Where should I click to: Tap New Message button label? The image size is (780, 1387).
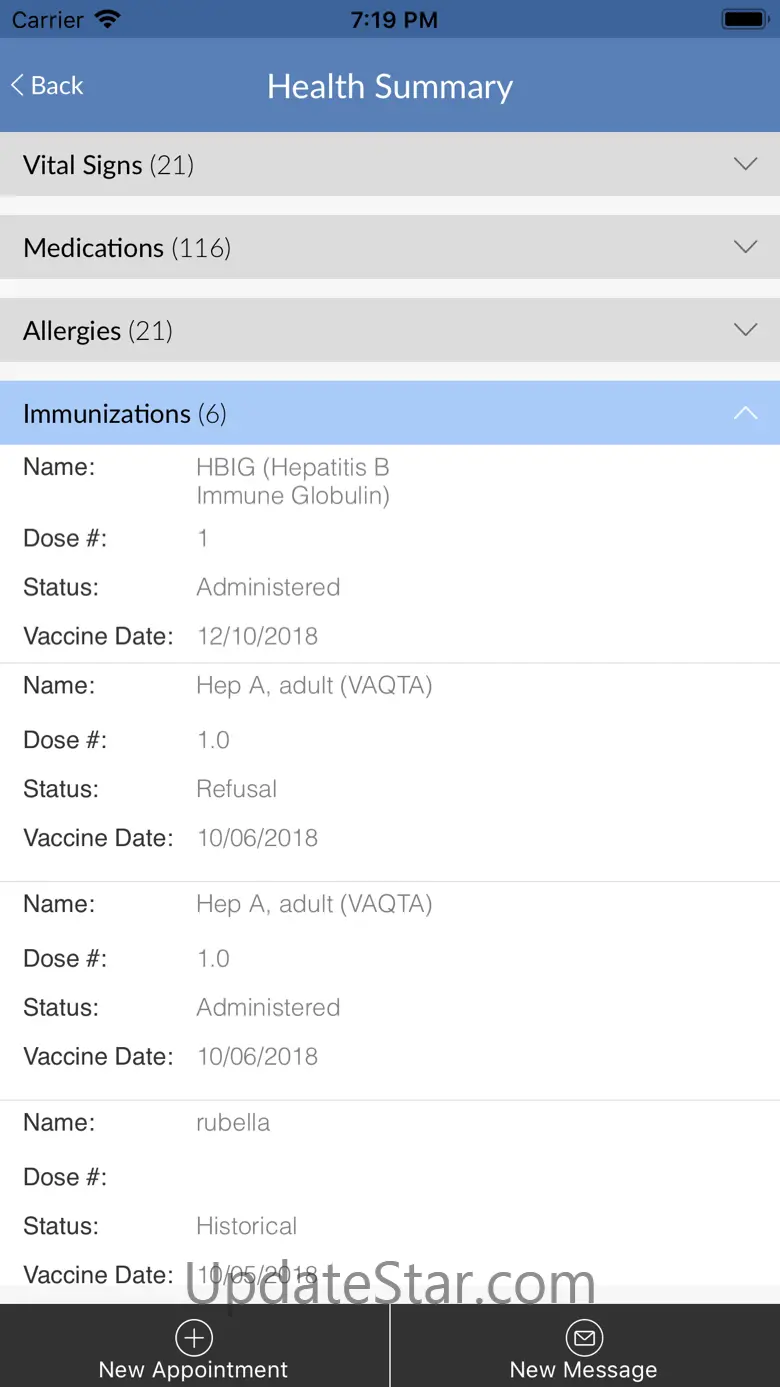pos(584,1370)
